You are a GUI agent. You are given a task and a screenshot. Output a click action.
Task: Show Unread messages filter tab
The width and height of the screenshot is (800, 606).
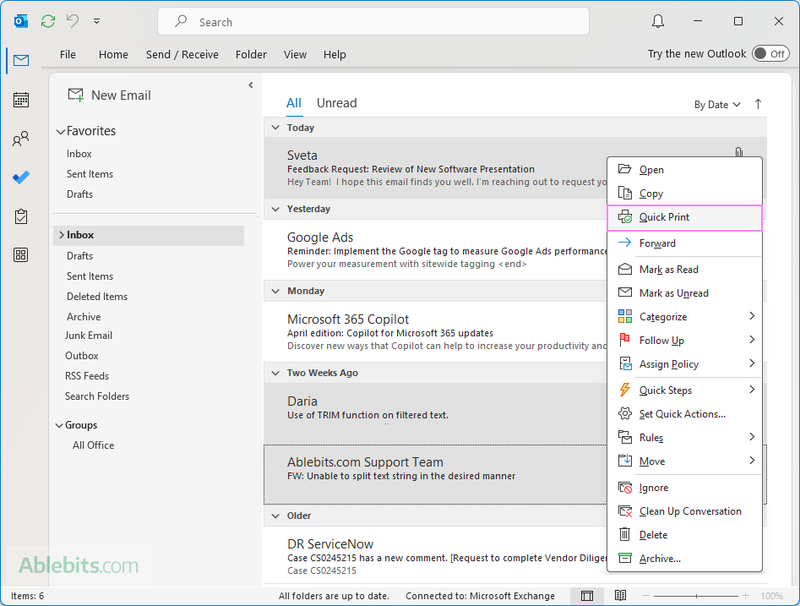[x=337, y=103]
